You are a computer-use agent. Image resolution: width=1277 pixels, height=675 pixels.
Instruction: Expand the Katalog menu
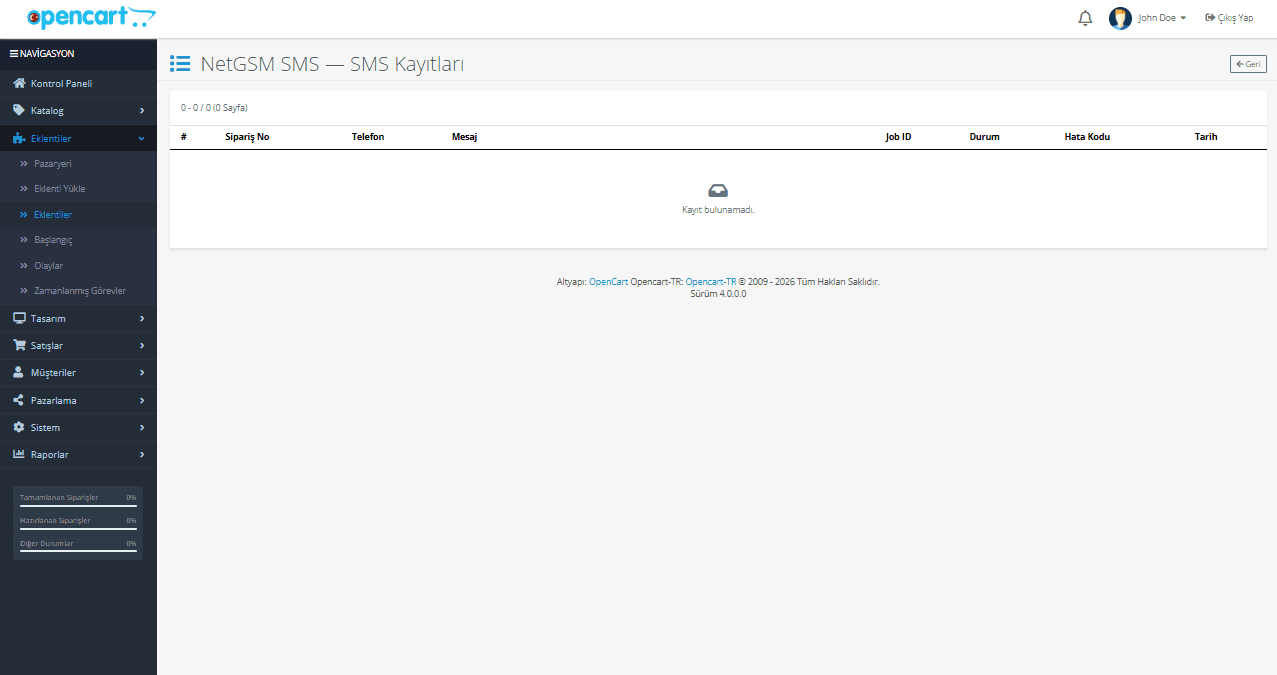point(78,110)
